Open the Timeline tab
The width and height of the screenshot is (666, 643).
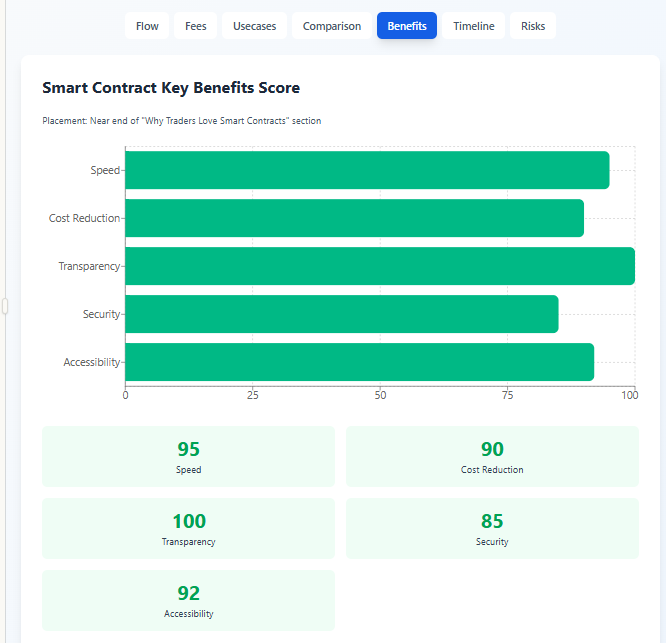(473, 26)
